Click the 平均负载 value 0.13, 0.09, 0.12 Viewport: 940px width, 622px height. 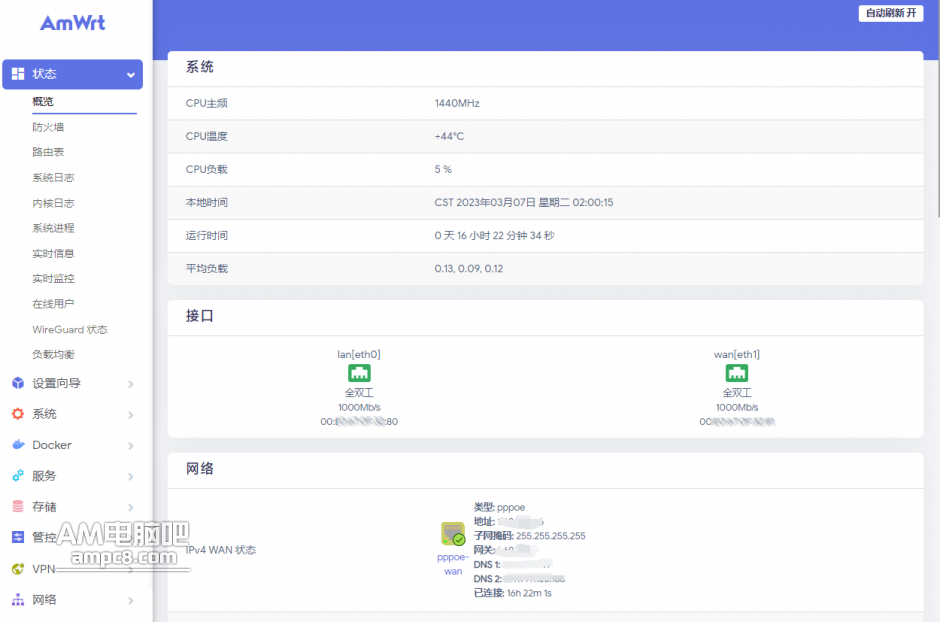point(469,268)
